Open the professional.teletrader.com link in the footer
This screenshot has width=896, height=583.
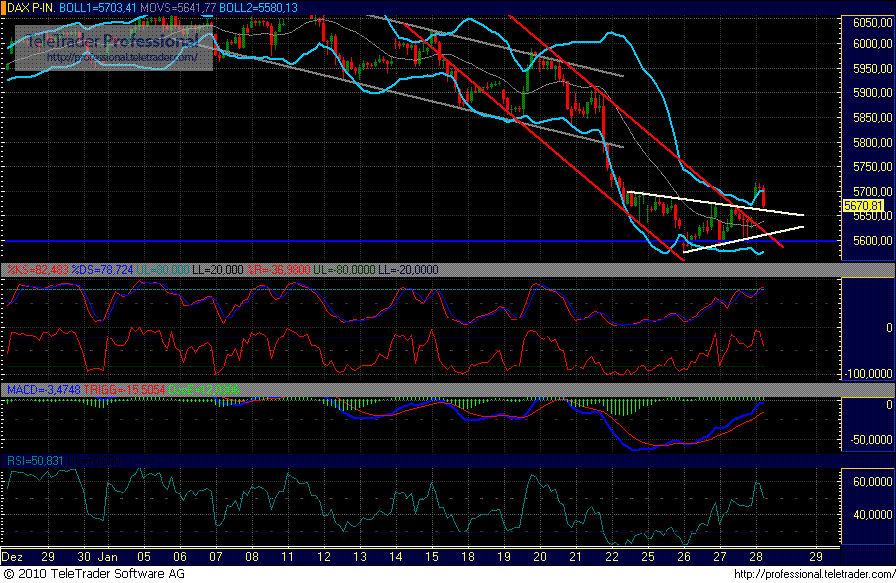point(814,574)
